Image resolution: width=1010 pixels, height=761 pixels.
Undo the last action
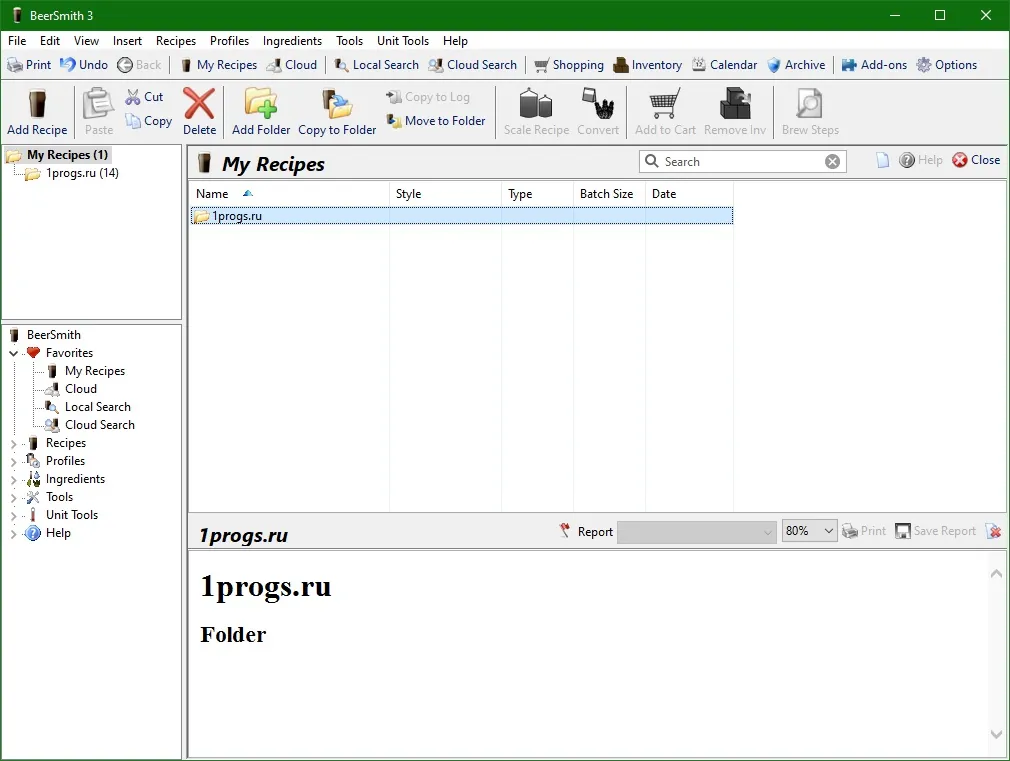click(x=84, y=64)
